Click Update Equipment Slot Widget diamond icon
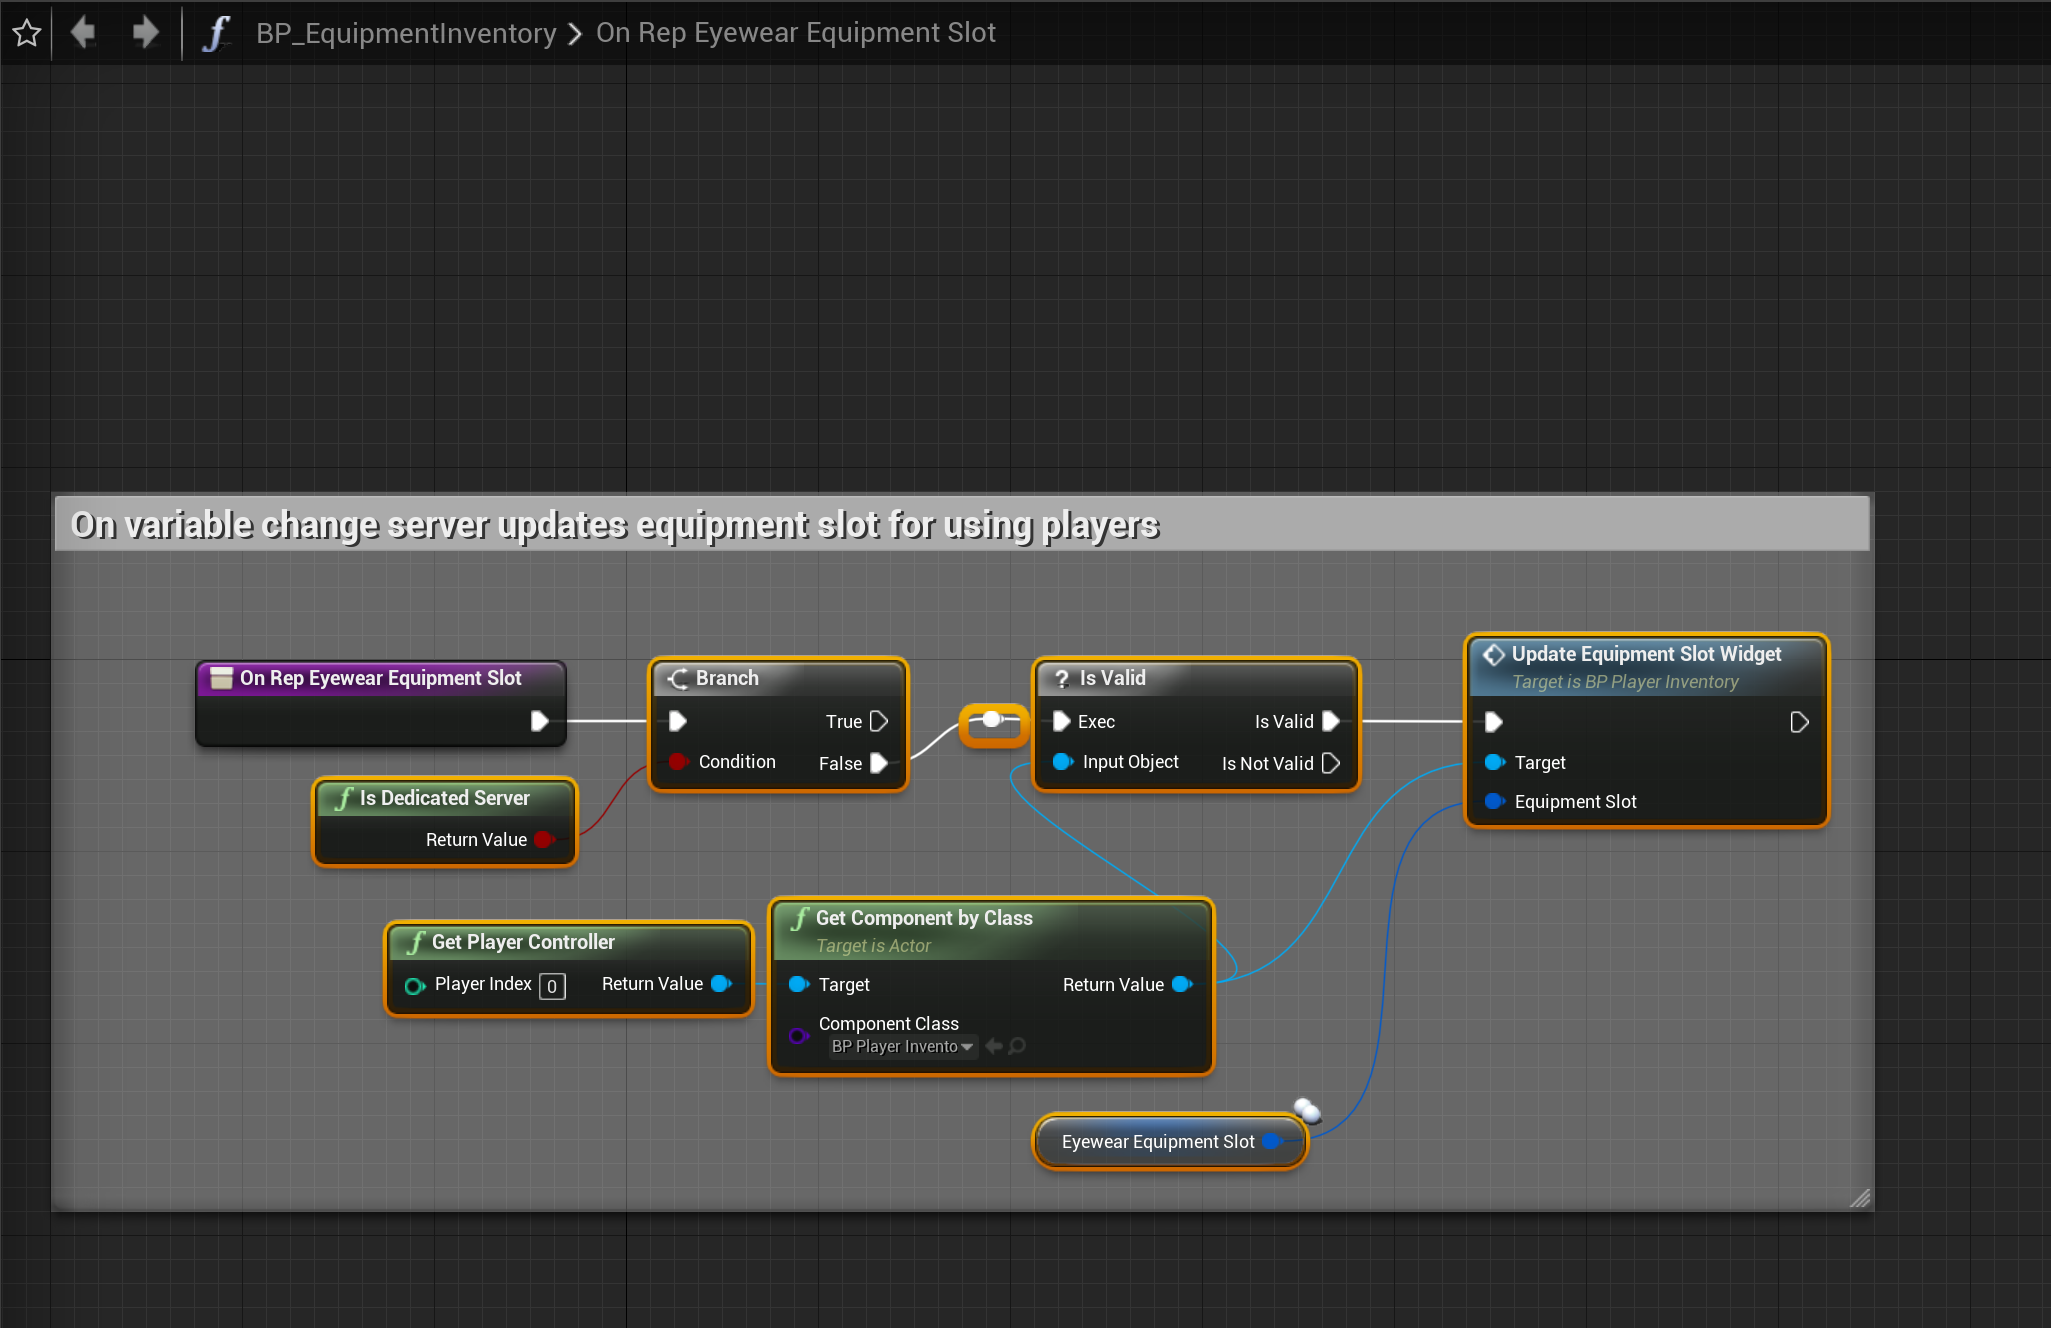2051x1328 pixels. pyautogui.click(x=1494, y=655)
